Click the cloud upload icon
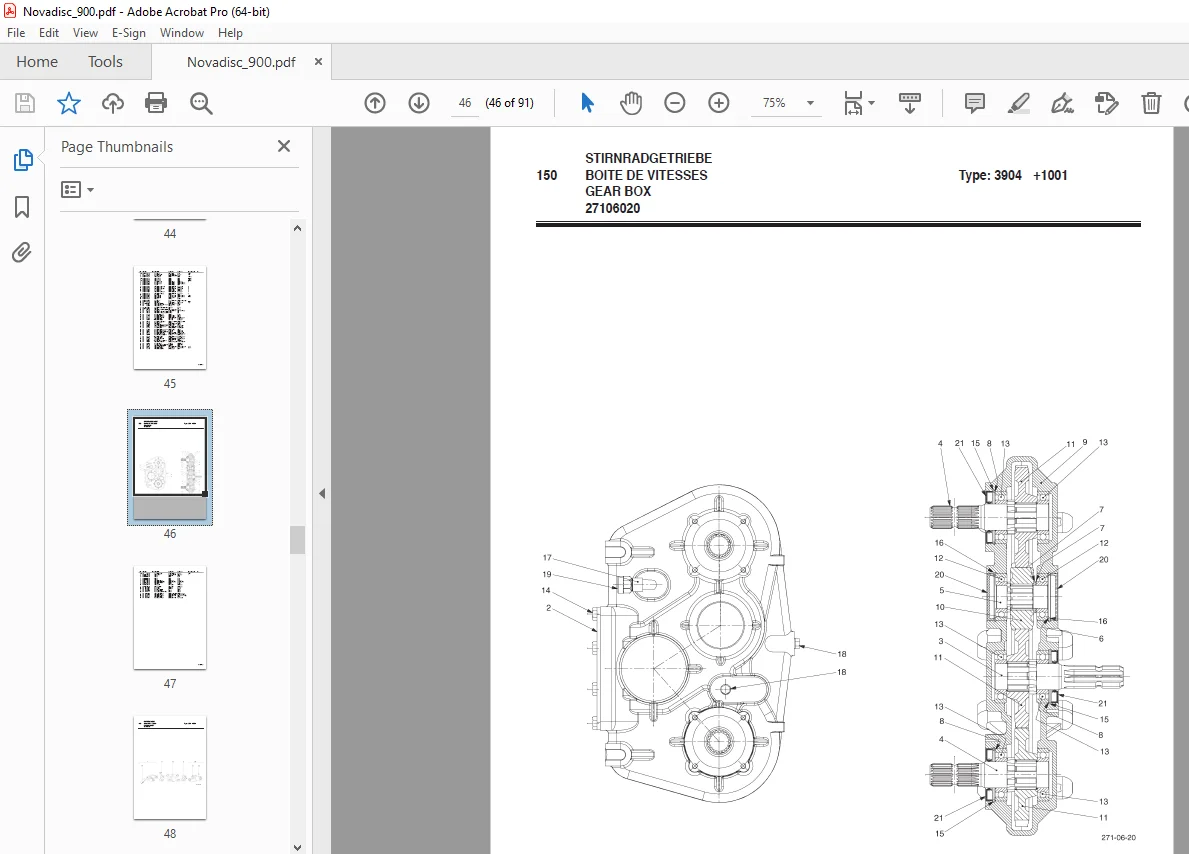Image resolution: width=1189 pixels, height=854 pixels. pyautogui.click(x=113, y=103)
